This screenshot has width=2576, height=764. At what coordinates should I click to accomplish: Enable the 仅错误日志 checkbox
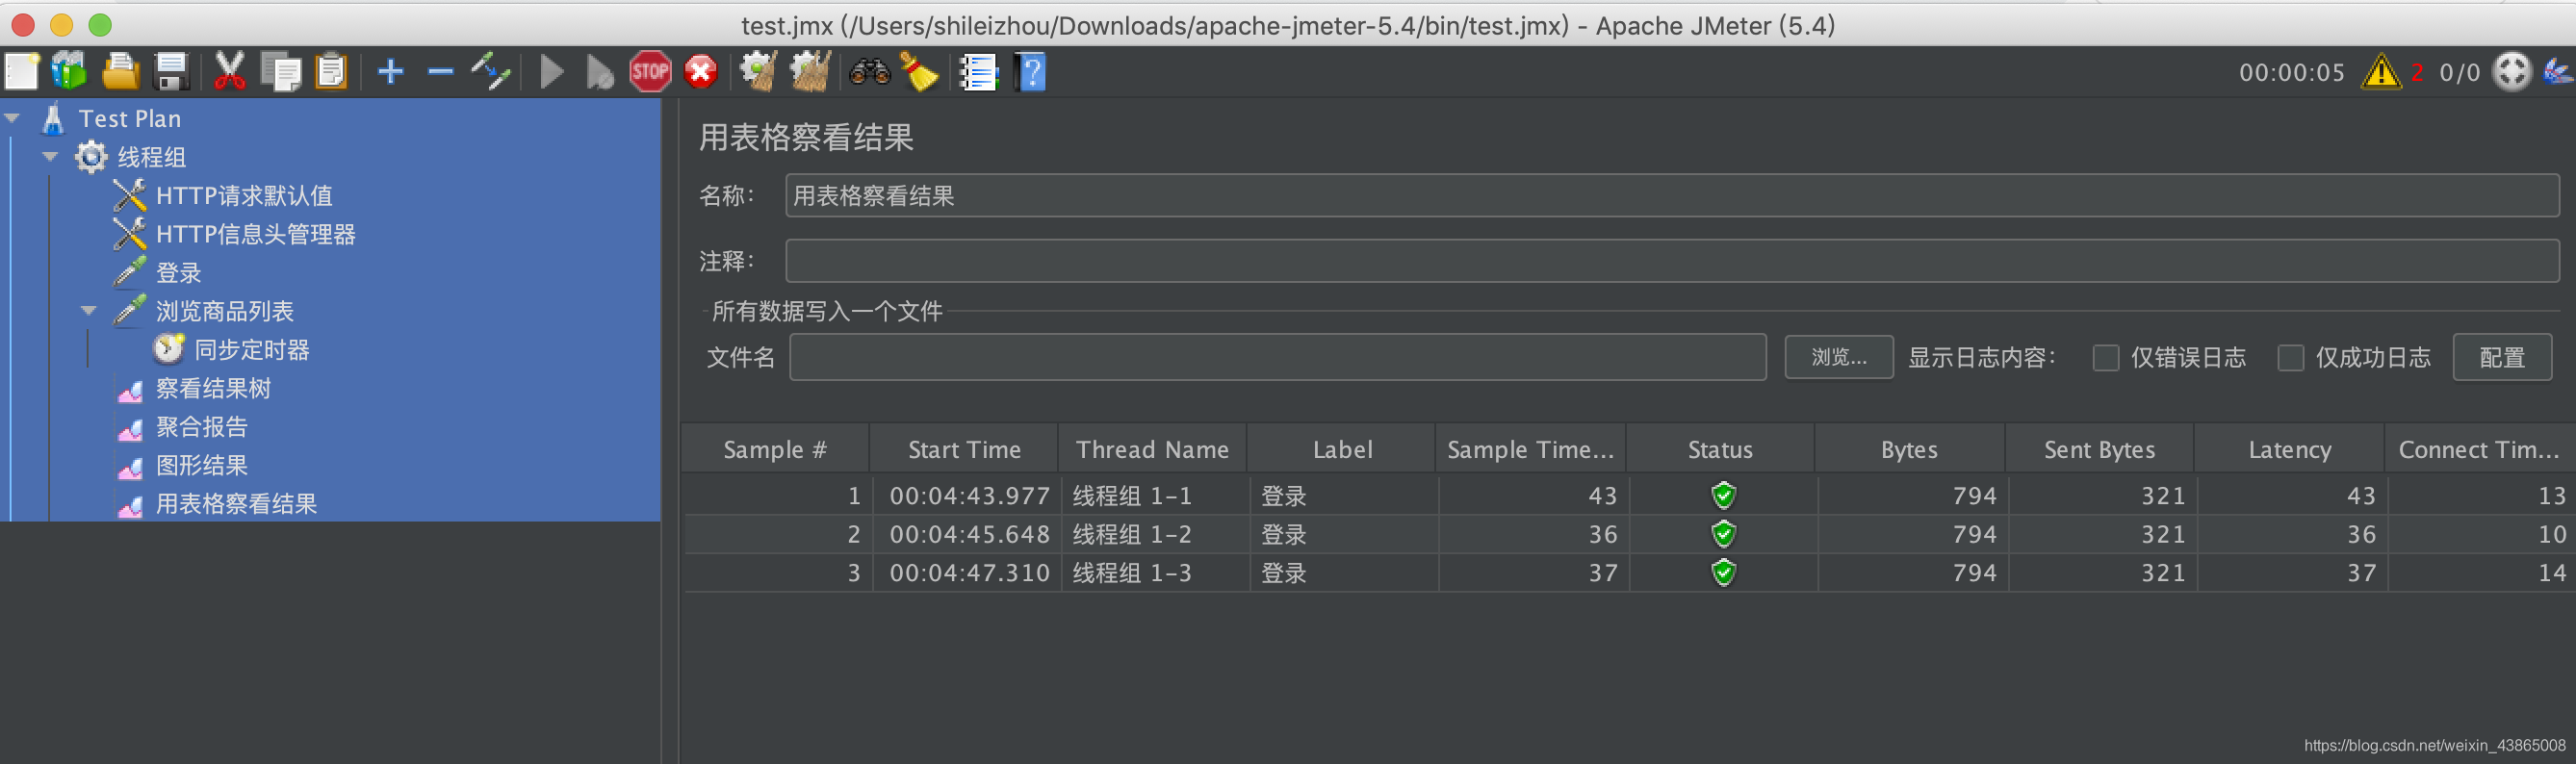2105,358
